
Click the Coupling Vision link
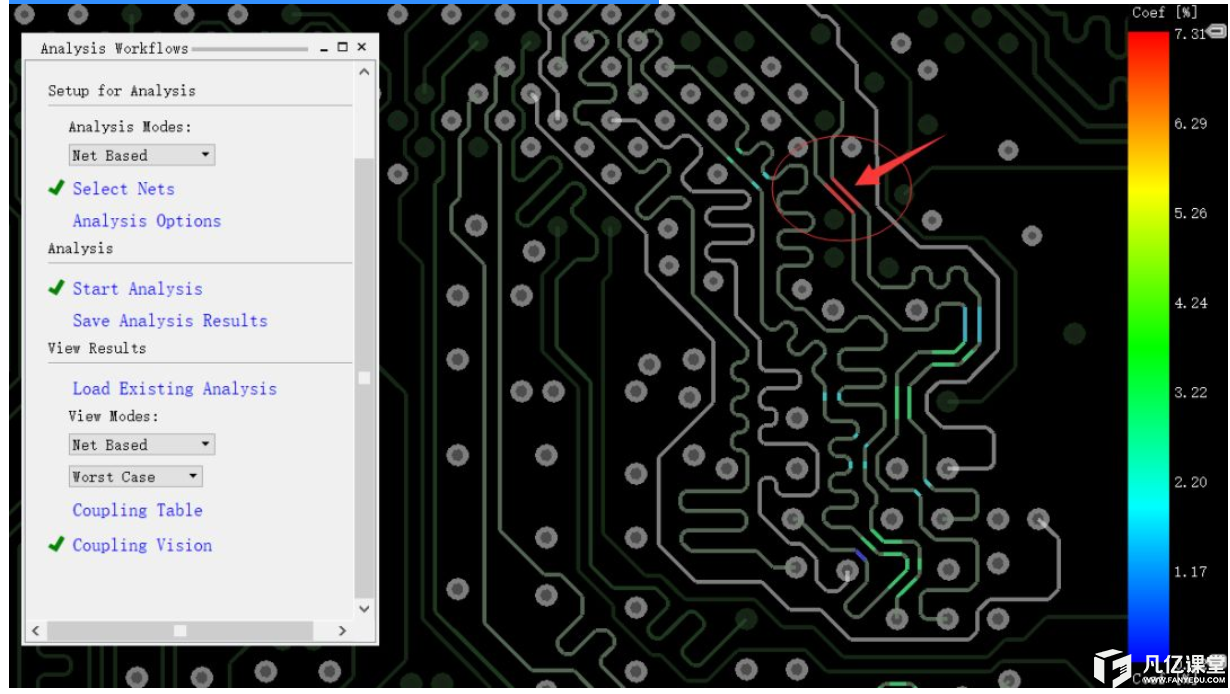pos(142,545)
